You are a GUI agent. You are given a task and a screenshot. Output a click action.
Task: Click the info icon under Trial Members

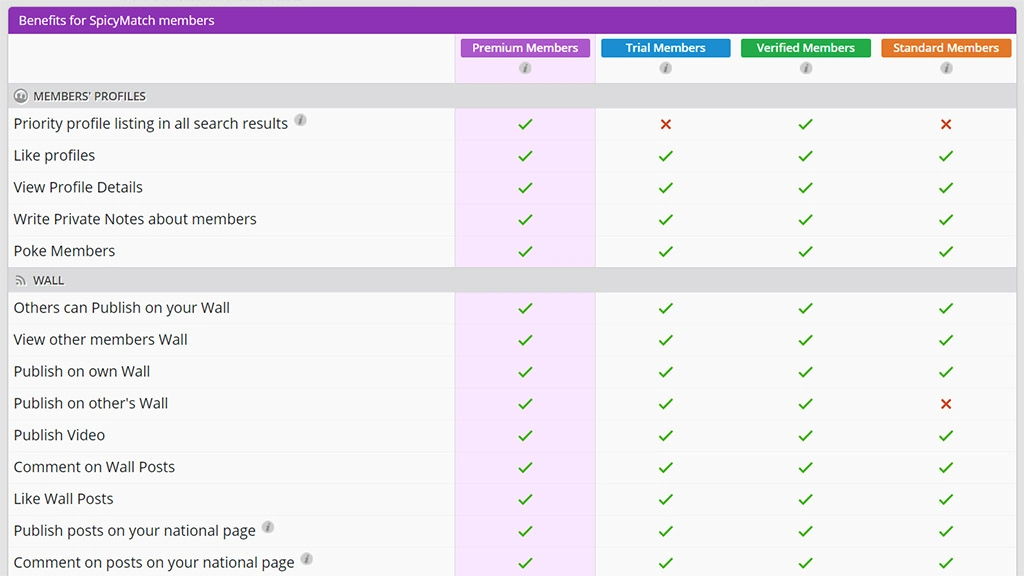665,69
